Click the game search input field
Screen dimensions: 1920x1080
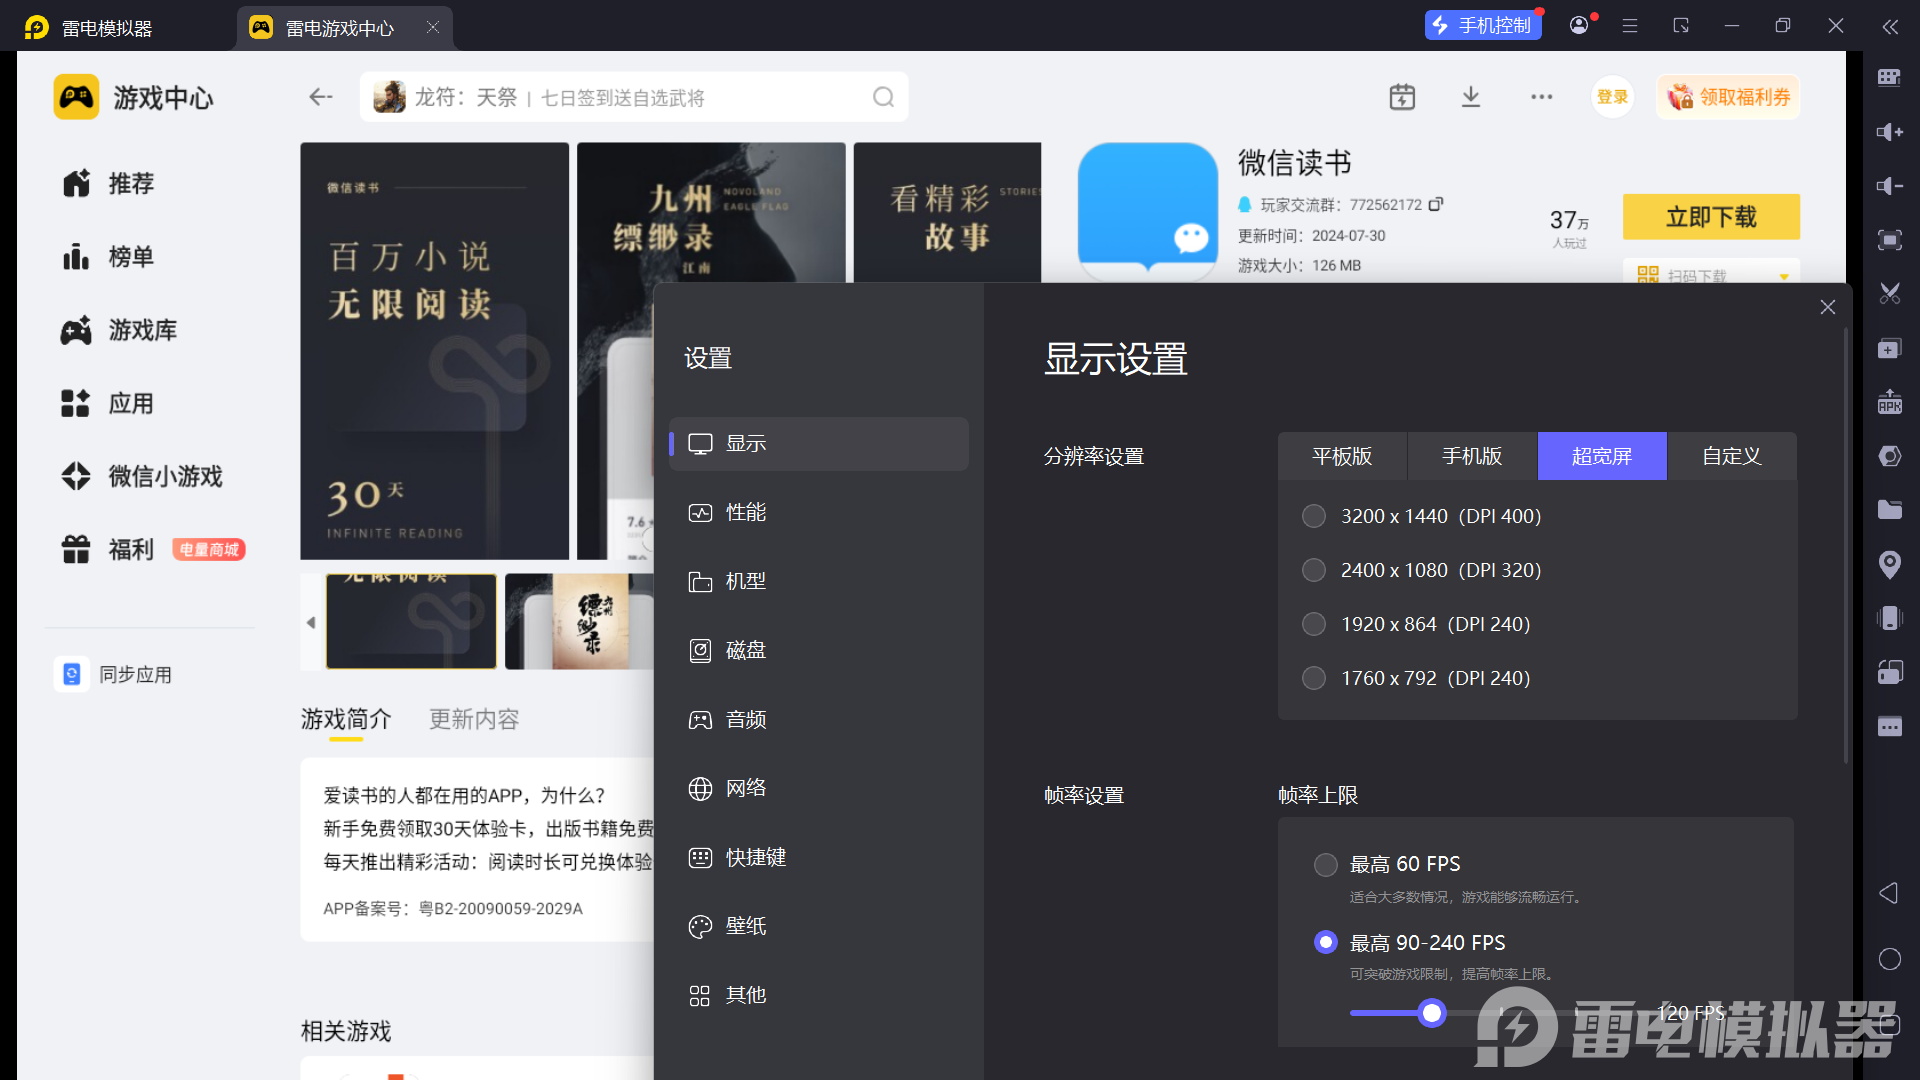click(640, 97)
